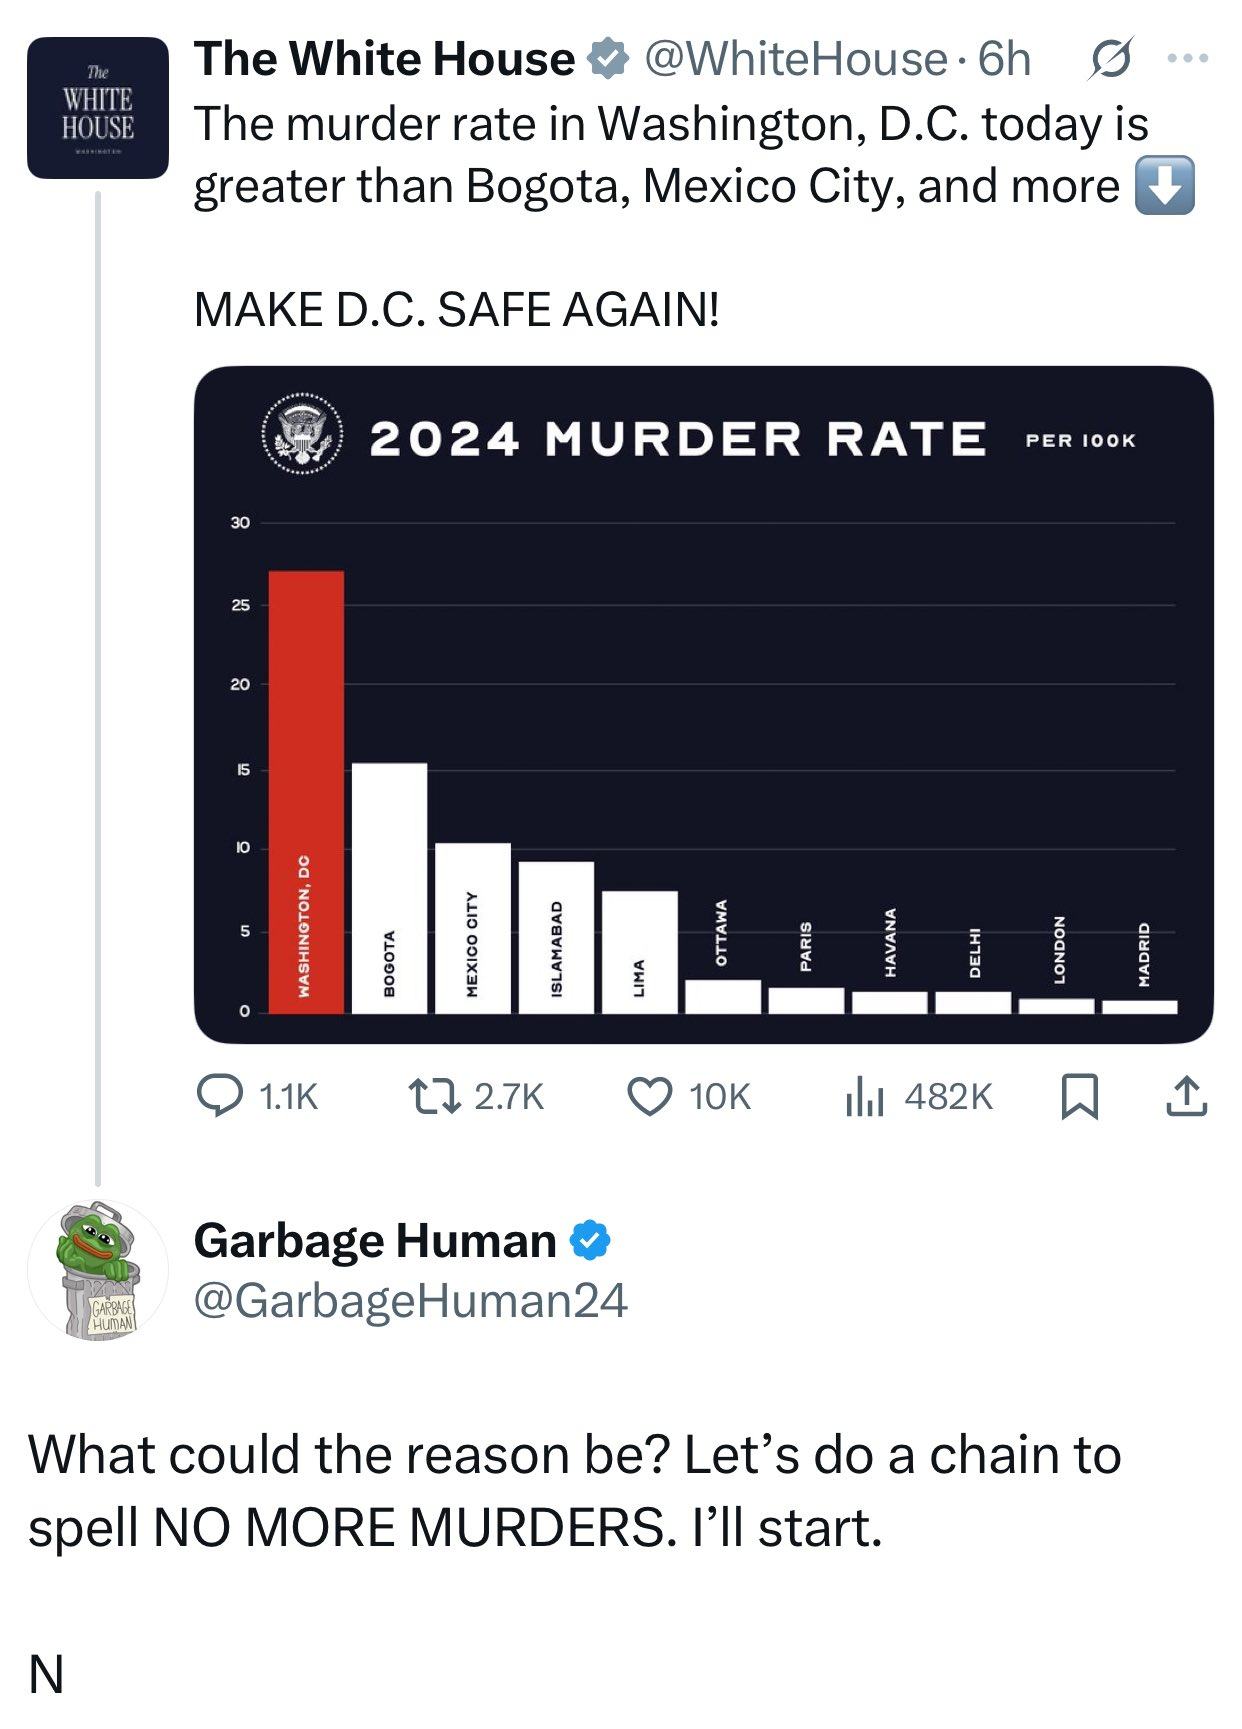Image resolution: width=1242 pixels, height=1729 pixels.
Task: Open The White House profile avatar
Action: click(x=98, y=108)
